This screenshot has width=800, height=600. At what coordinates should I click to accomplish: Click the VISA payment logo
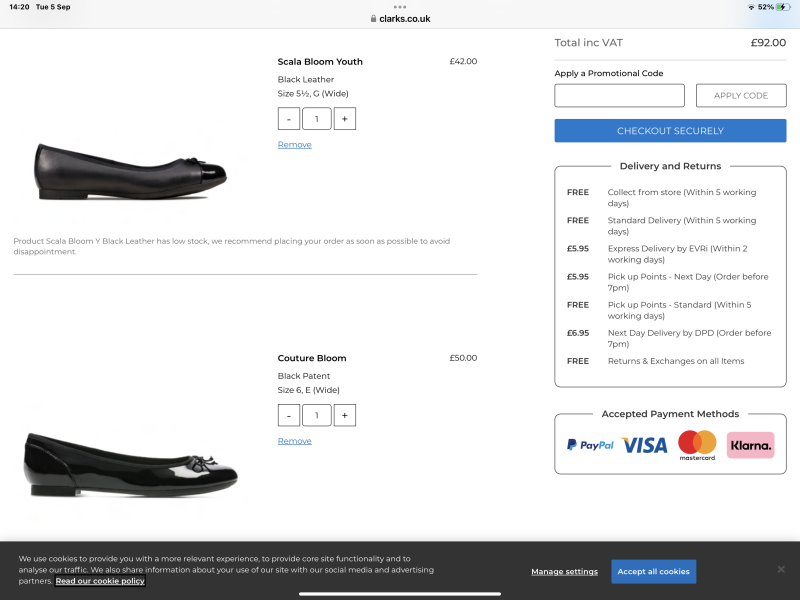click(644, 445)
